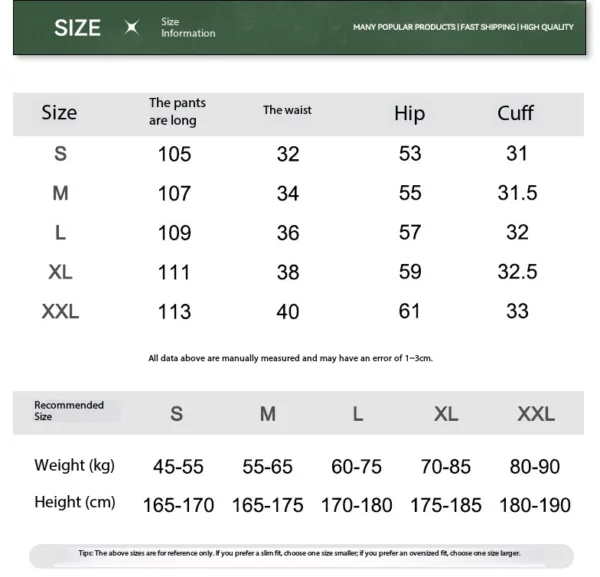Select the "Size Information" banner text
600x577 pixels.
pos(188,28)
